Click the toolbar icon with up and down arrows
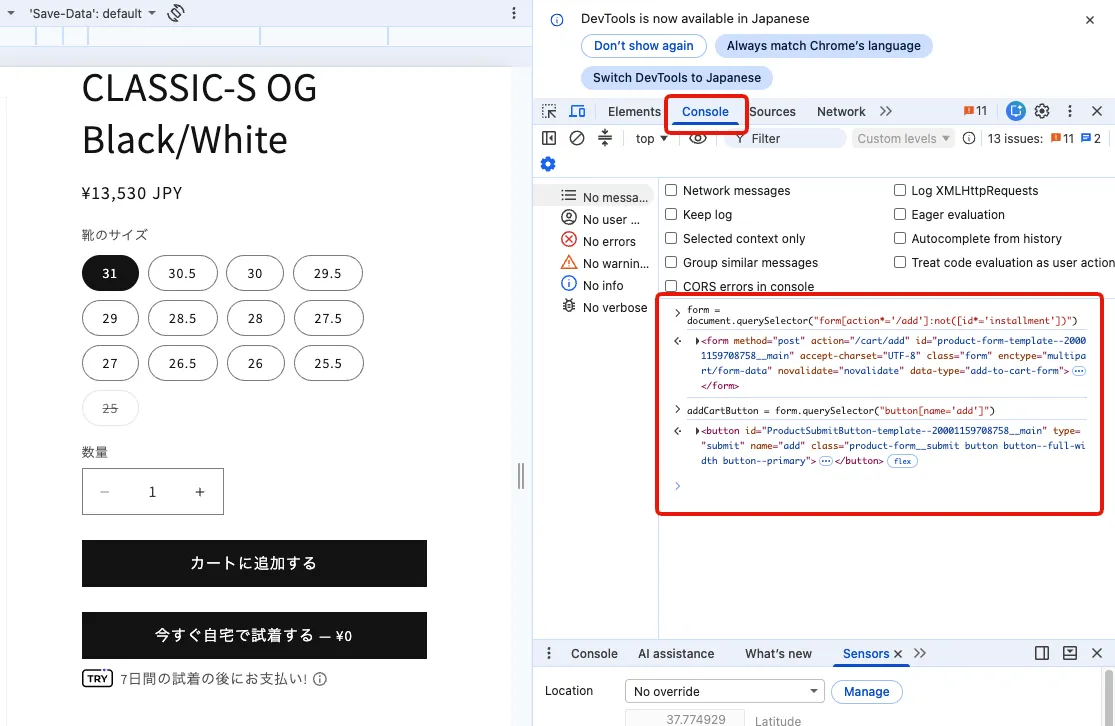Screen dimensions: 1115x726 pyautogui.click(x=604, y=138)
